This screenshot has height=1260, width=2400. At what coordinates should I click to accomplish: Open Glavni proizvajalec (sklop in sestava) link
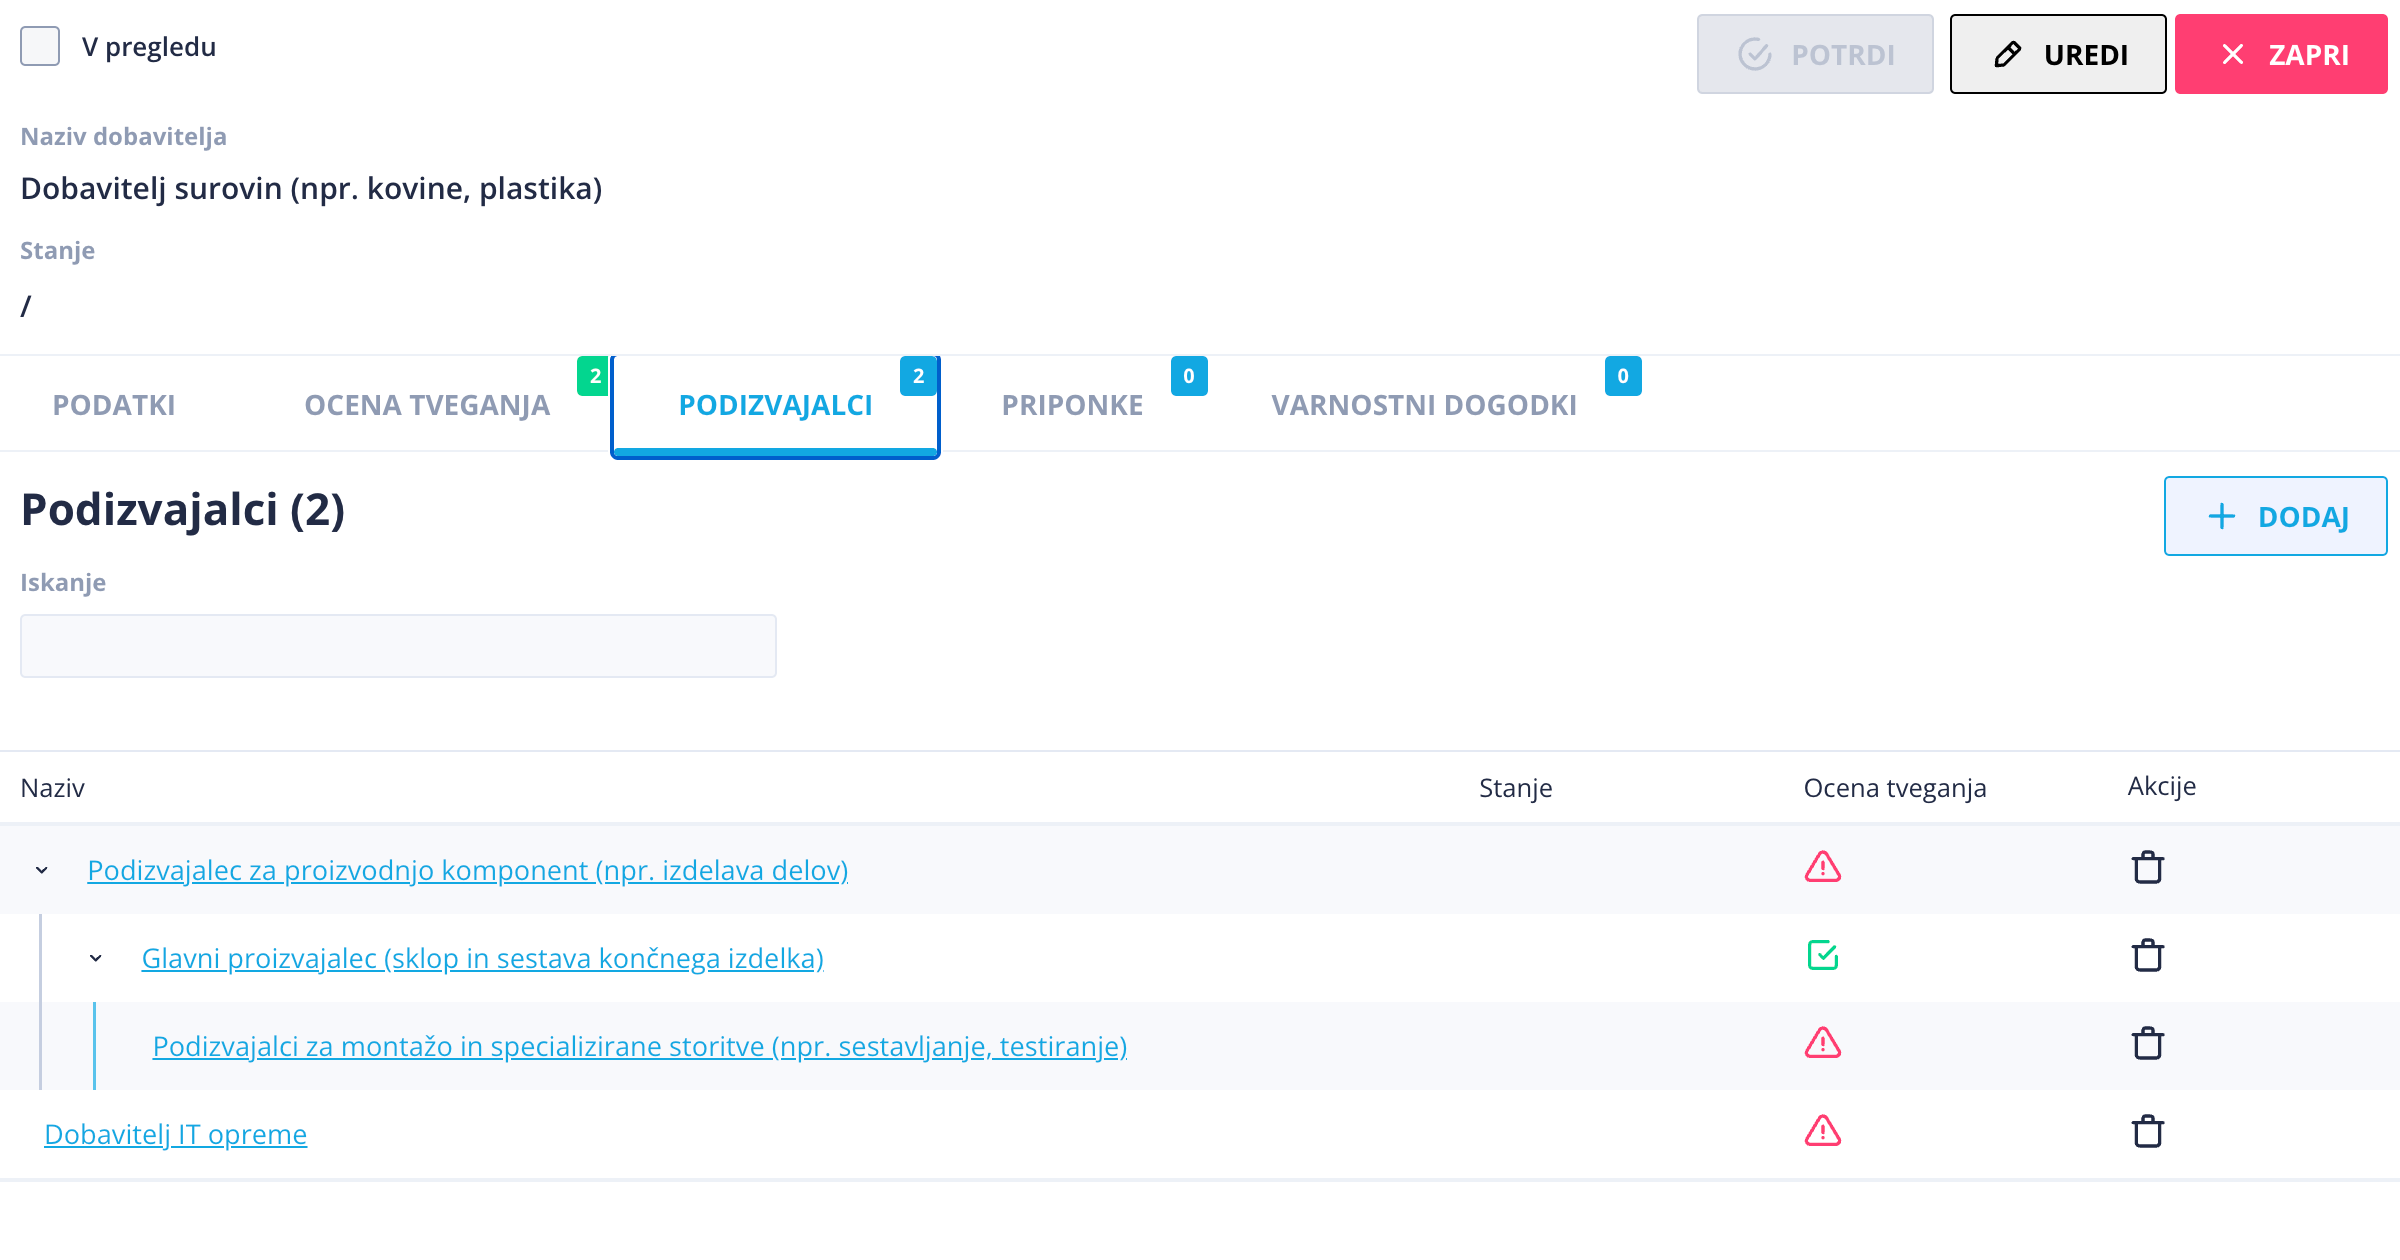pos(483,958)
